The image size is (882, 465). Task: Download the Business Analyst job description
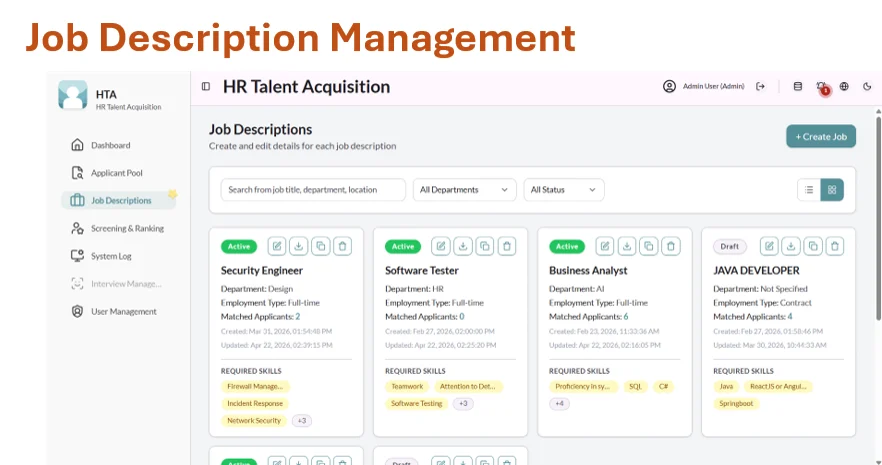click(x=627, y=246)
